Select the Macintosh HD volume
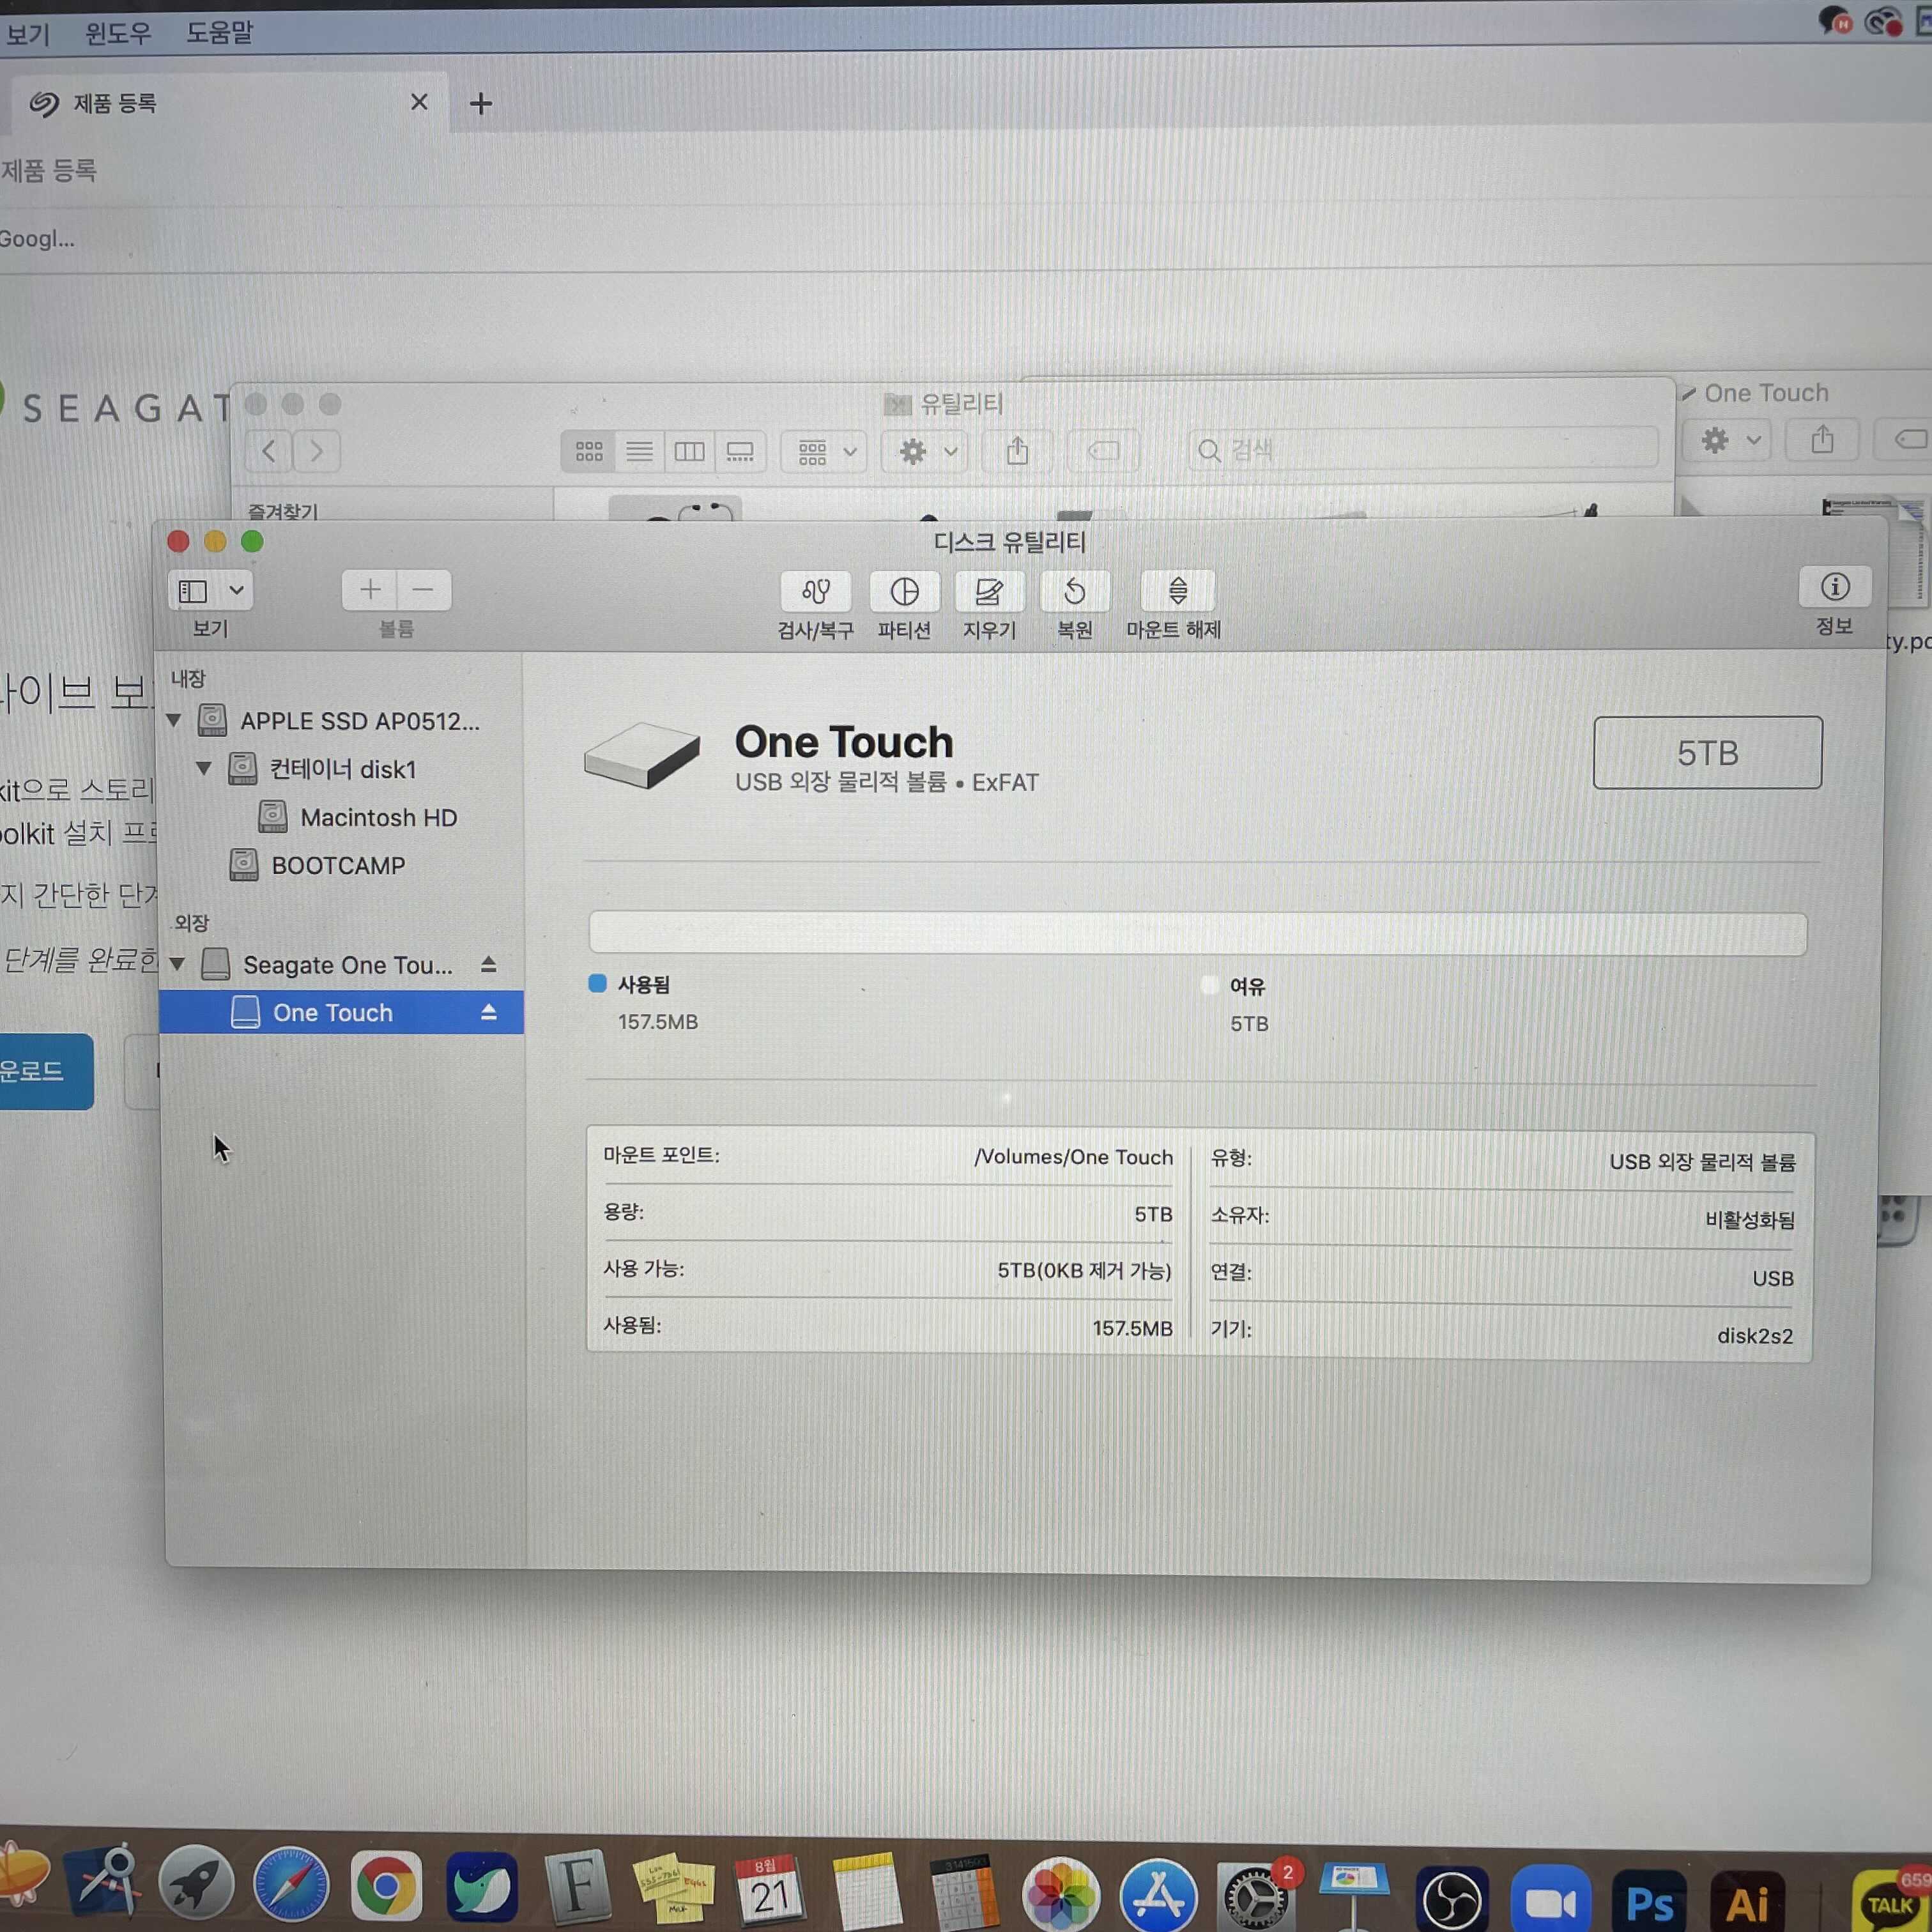This screenshot has width=1932, height=1932. (357, 817)
